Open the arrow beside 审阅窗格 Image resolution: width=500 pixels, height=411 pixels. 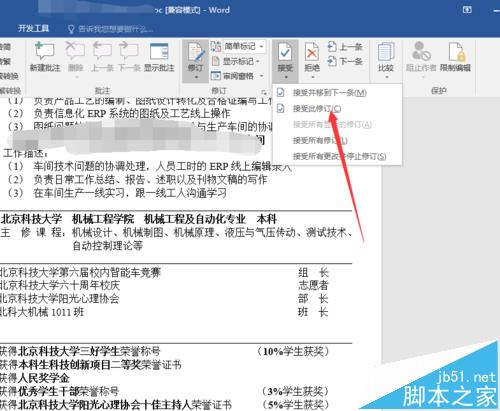pos(261,76)
